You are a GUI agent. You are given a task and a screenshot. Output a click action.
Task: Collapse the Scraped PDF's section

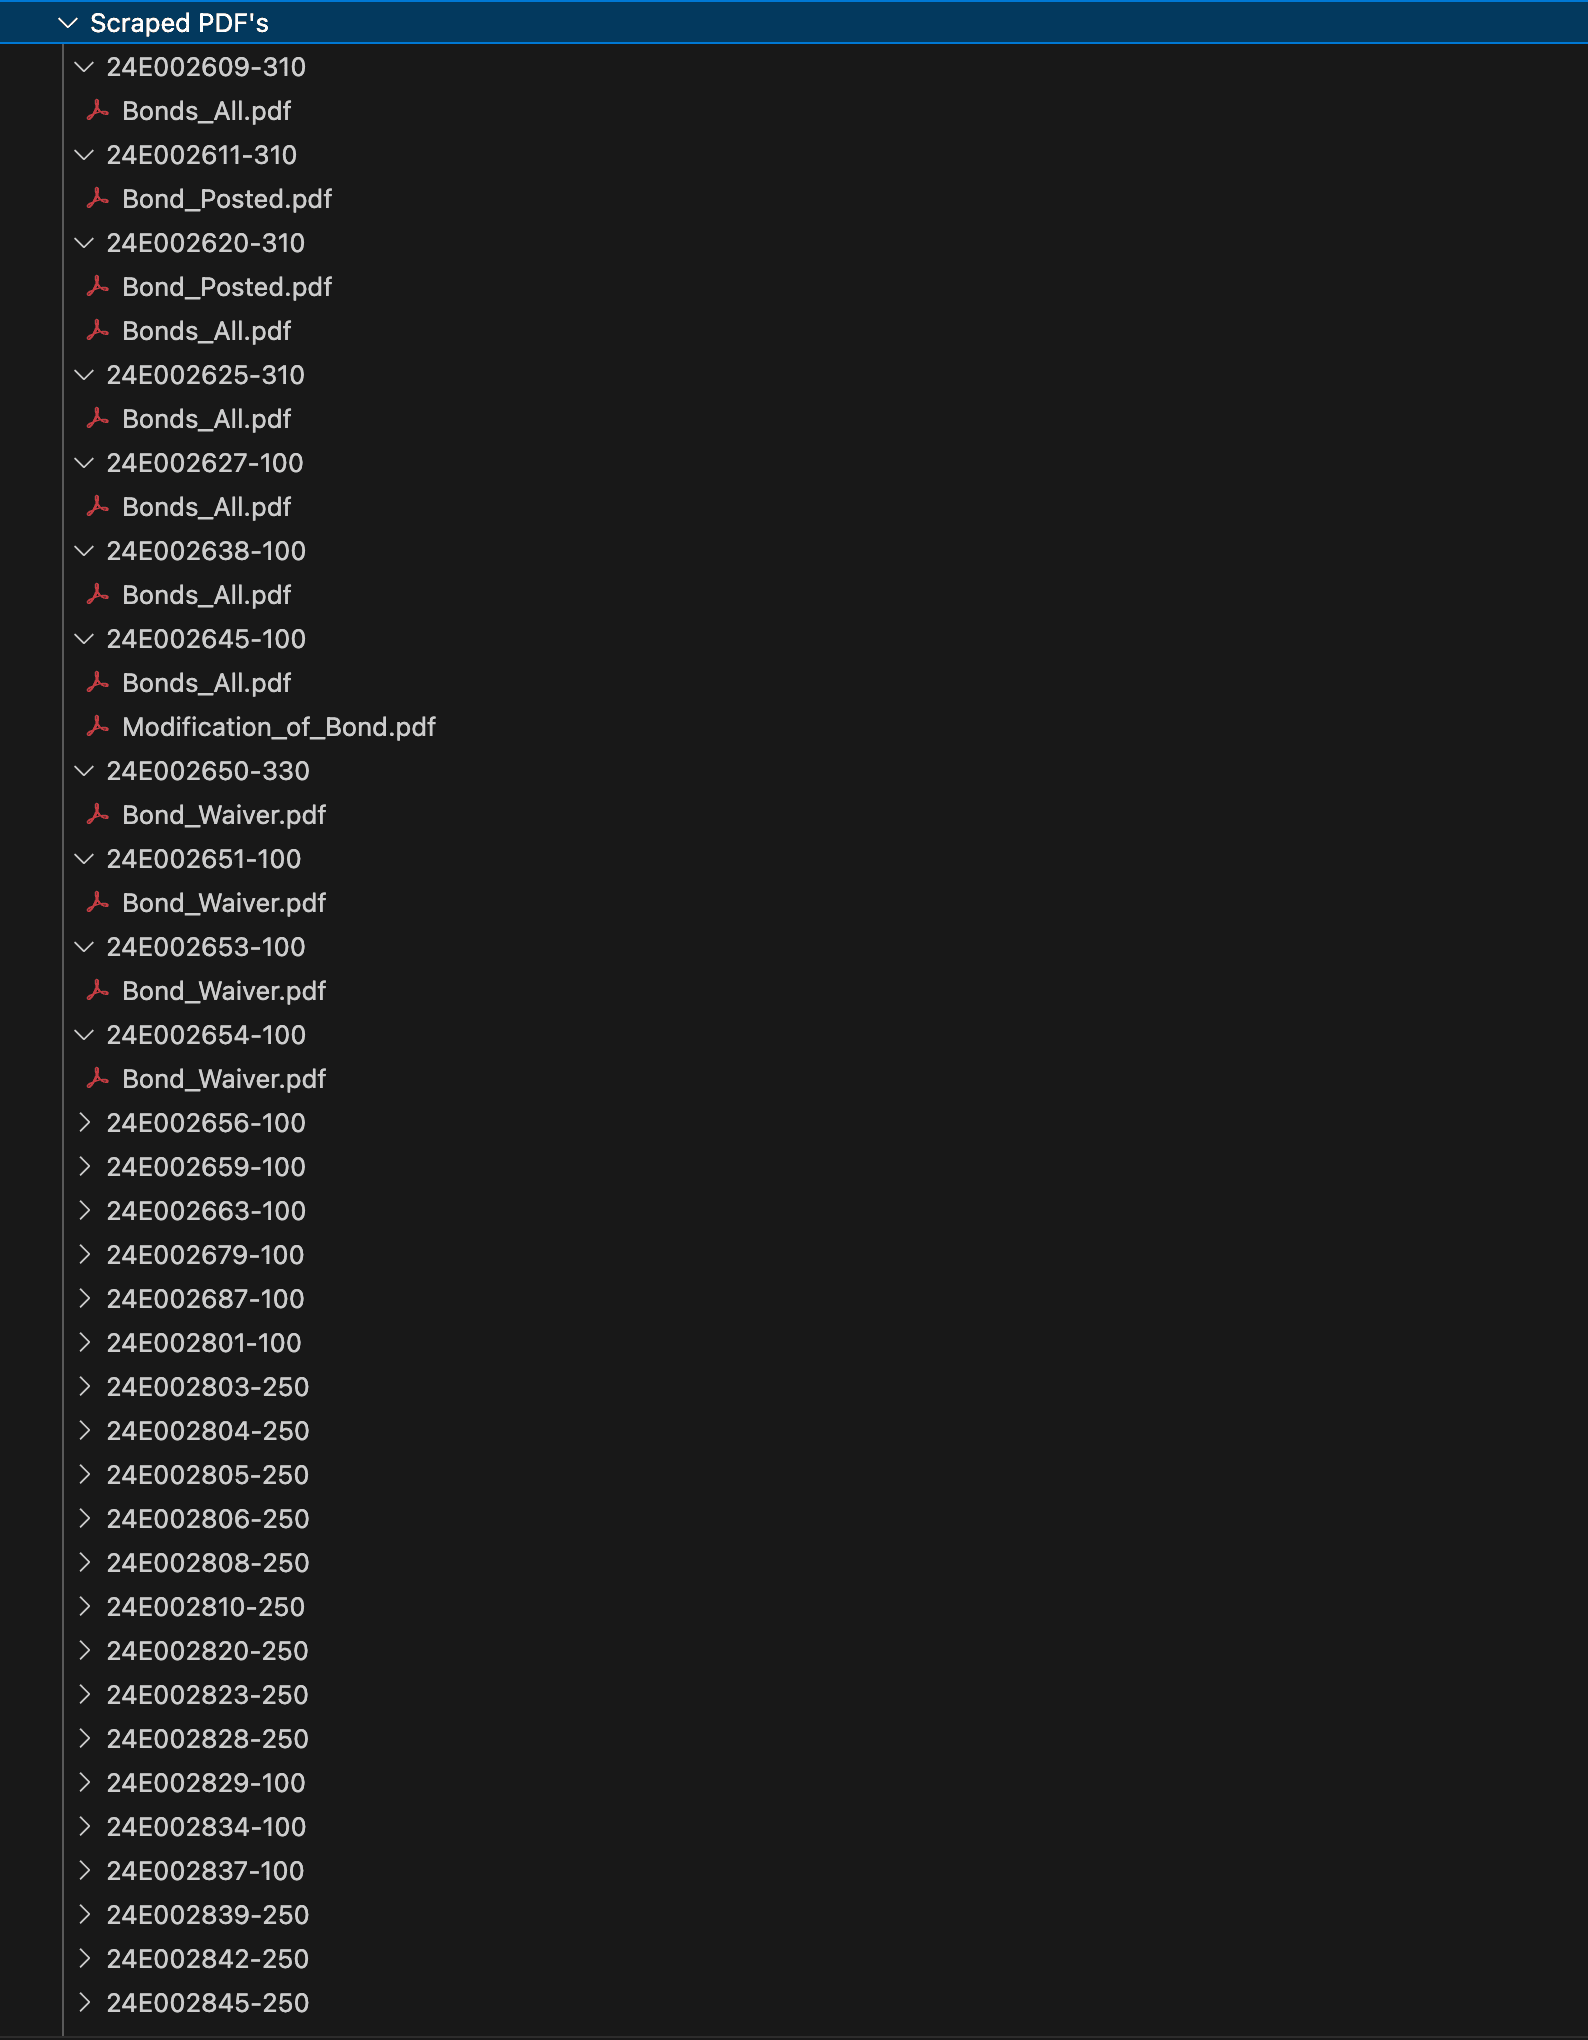(x=68, y=23)
